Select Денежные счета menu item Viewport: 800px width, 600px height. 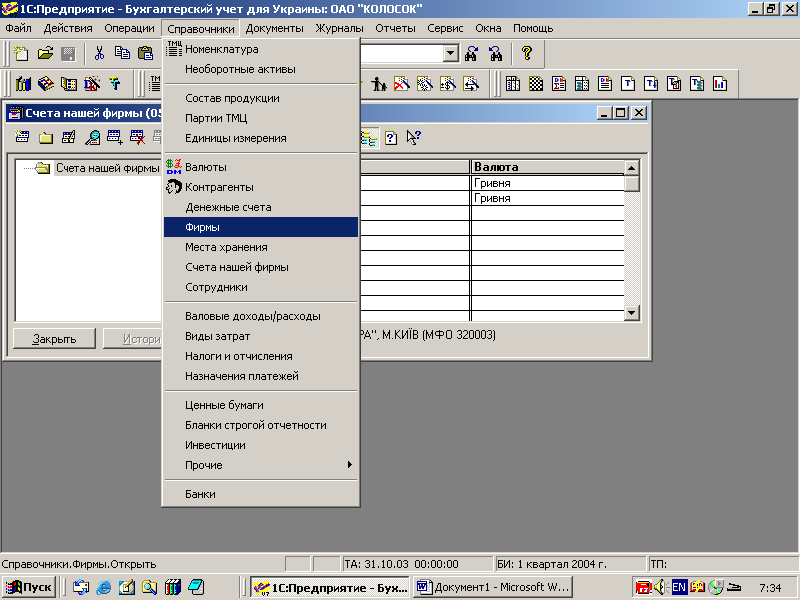pos(261,207)
